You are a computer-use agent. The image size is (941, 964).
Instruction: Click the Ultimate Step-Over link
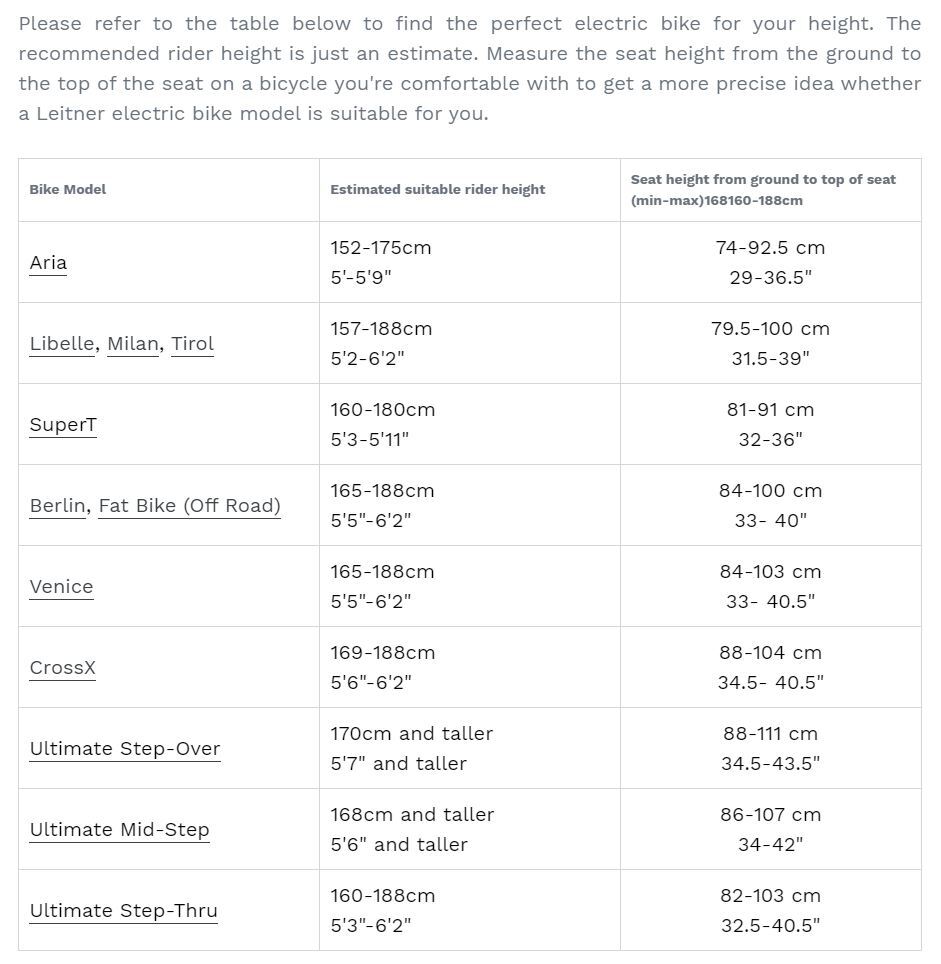click(125, 749)
